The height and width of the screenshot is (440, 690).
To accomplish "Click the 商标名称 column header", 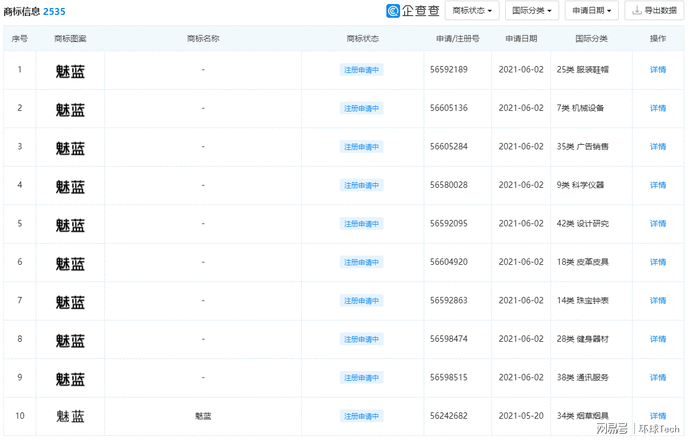I will coord(203,39).
